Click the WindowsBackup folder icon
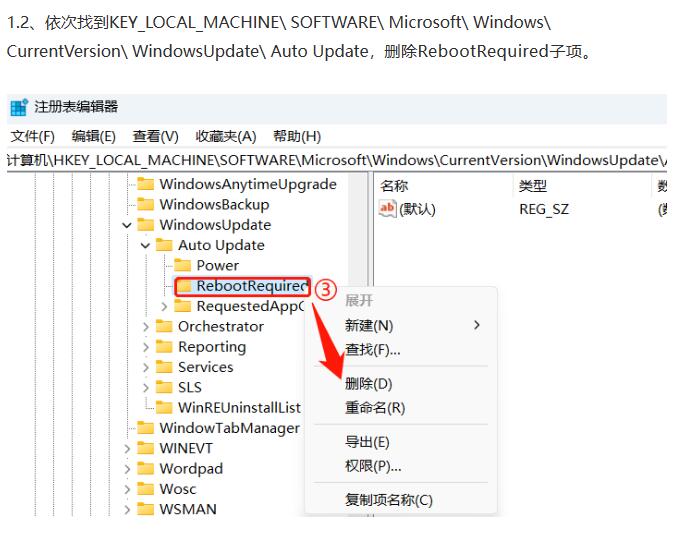The image size is (683, 535). click(146, 204)
